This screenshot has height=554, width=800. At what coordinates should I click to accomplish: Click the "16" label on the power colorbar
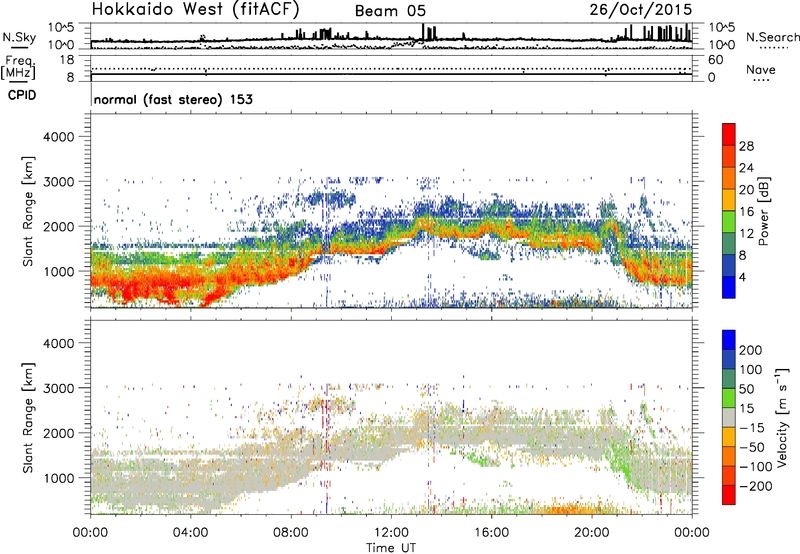coord(746,212)
